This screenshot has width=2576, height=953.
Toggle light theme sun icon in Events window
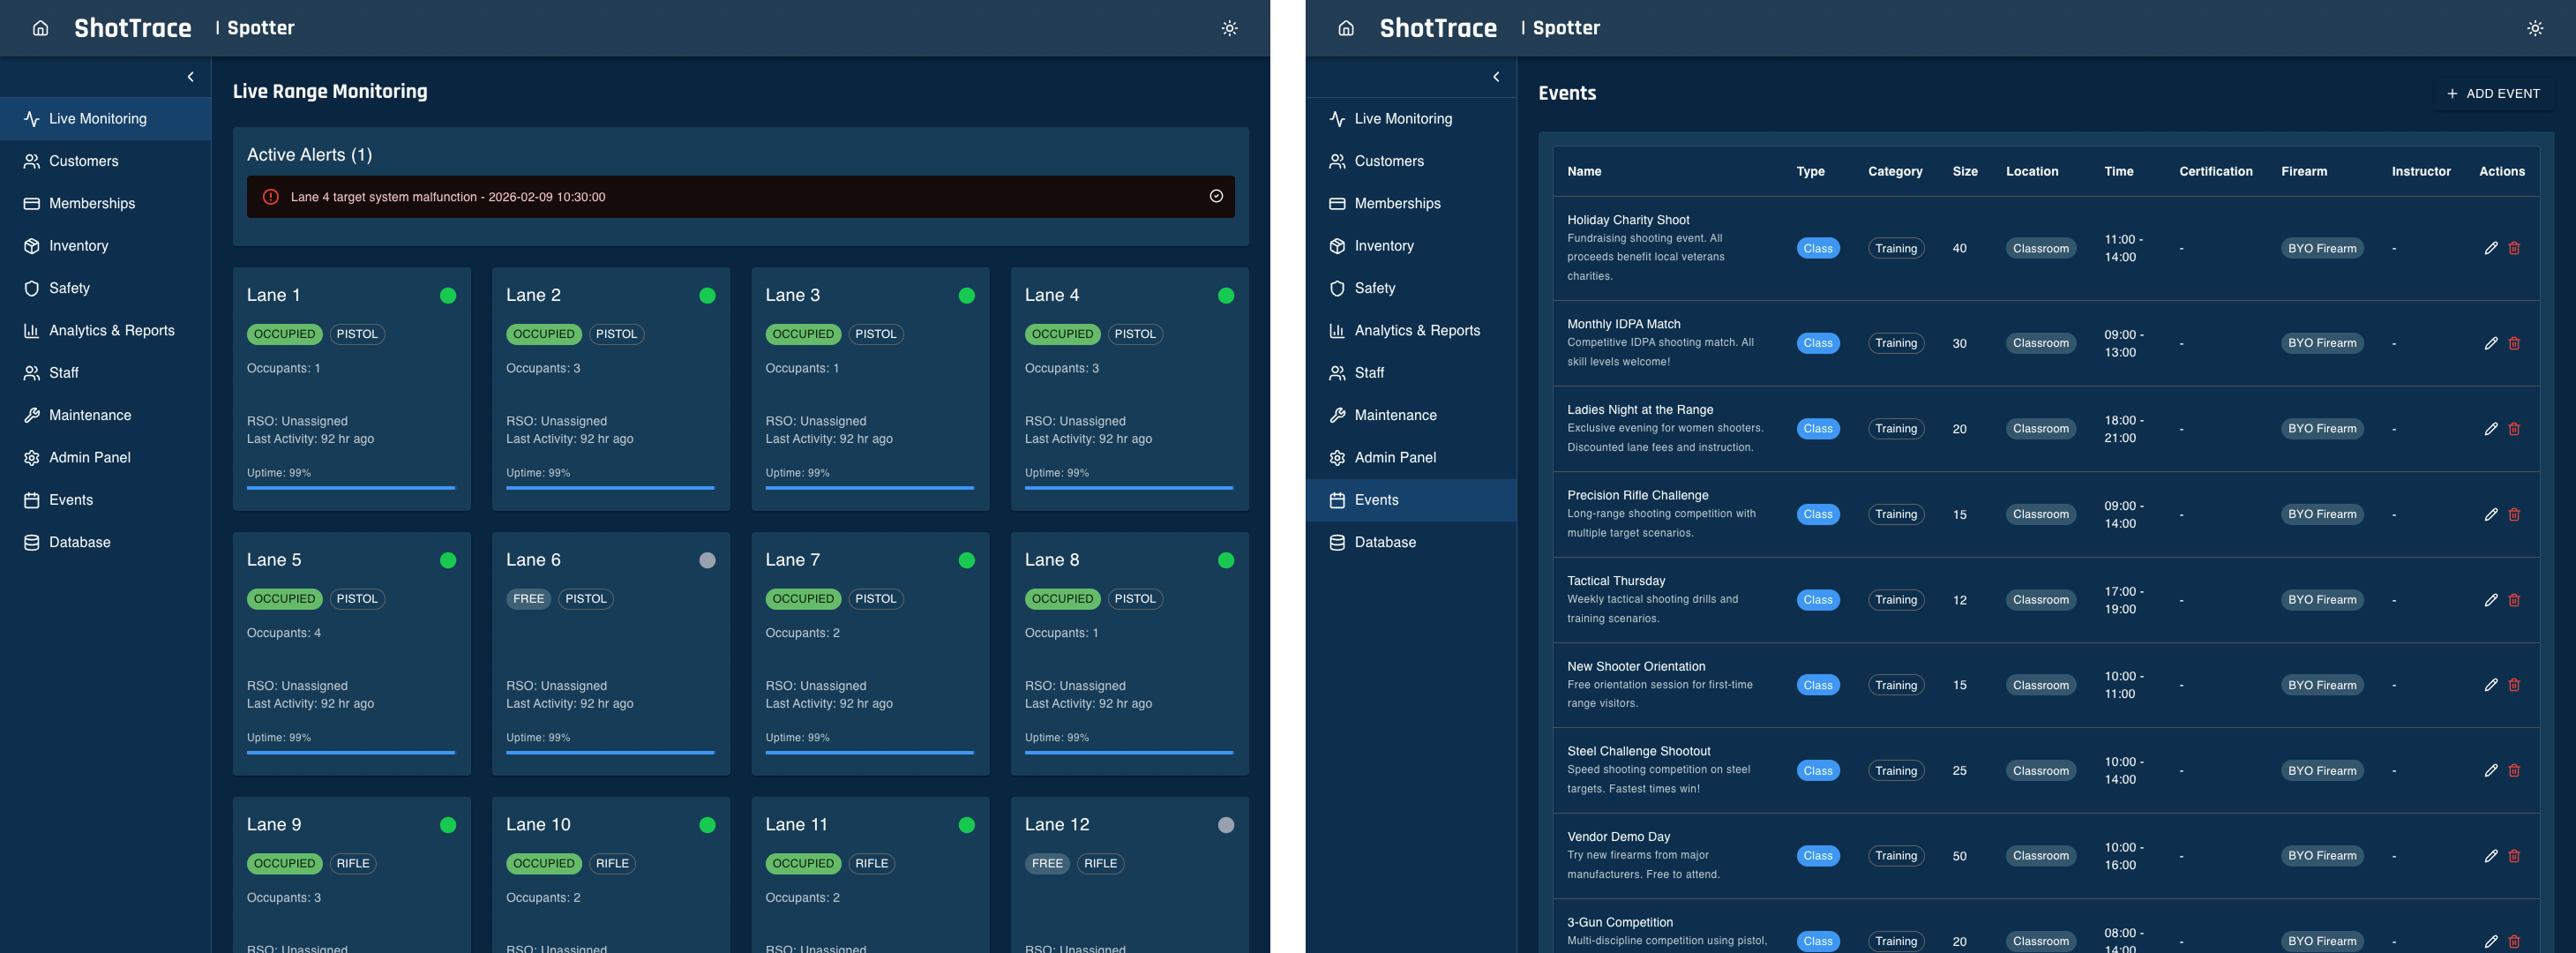pos(2535,28)
